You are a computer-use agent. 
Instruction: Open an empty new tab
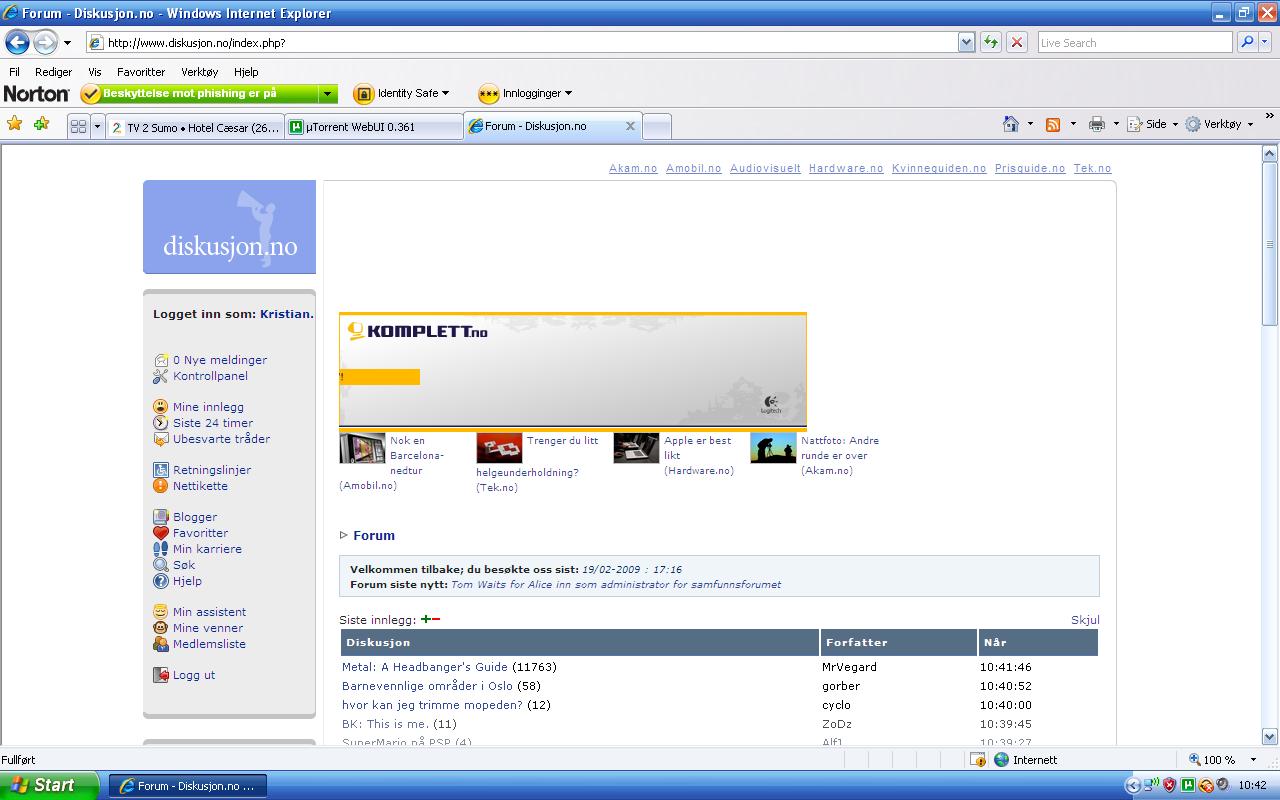click(x=656, y=127)
